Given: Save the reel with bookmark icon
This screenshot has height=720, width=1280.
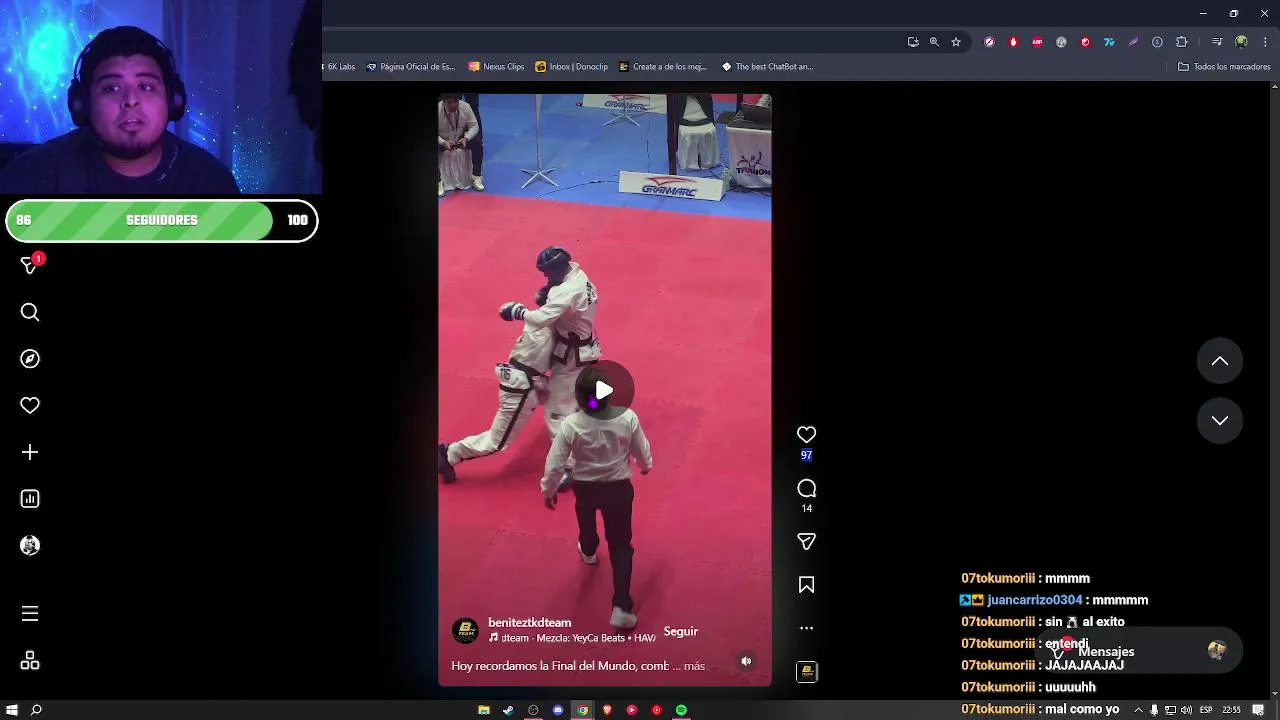Looking at the screenshot, I should (806, 585).
